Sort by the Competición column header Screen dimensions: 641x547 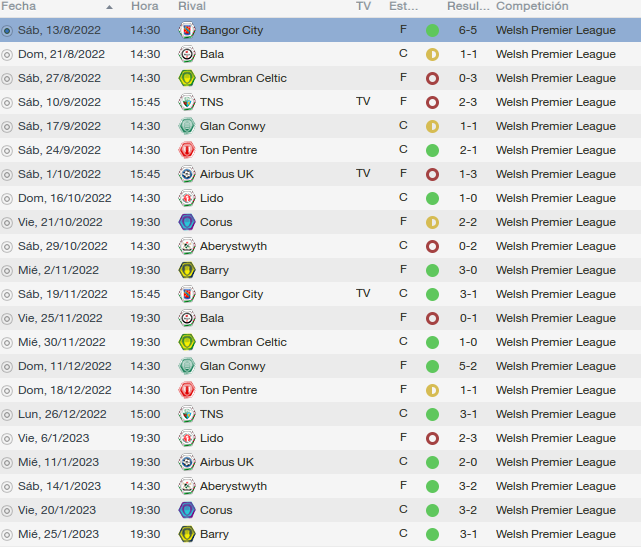click(532, 6)
